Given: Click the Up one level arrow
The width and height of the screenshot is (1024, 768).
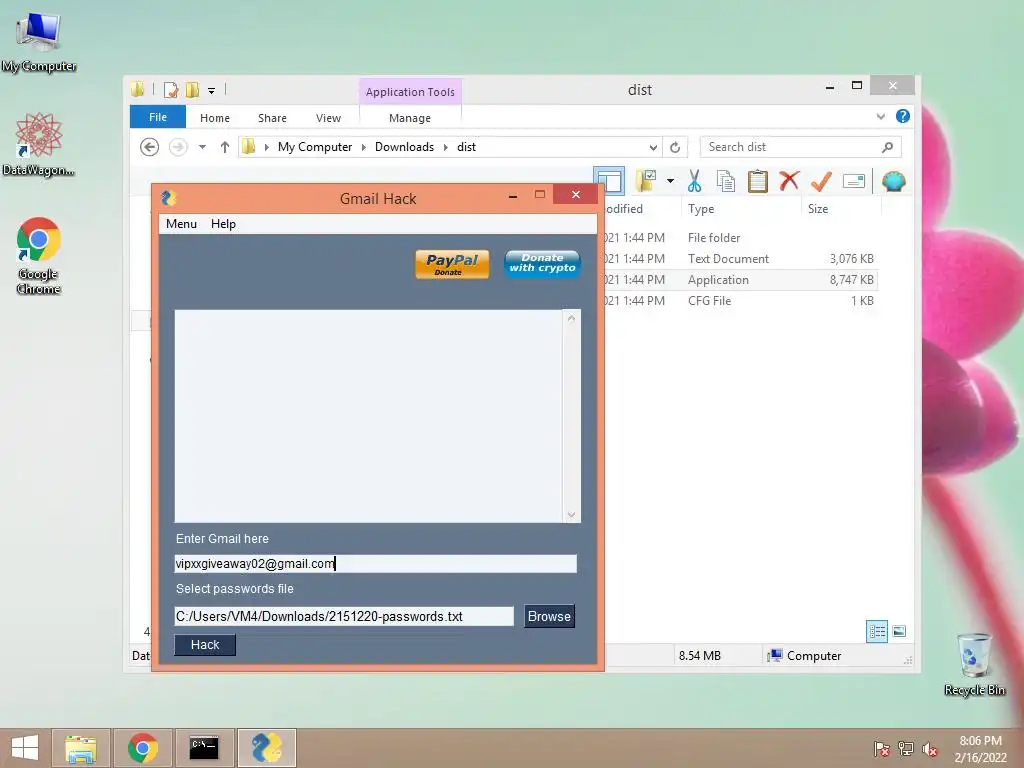Looking at the screenshot, I should pos(225,147).
